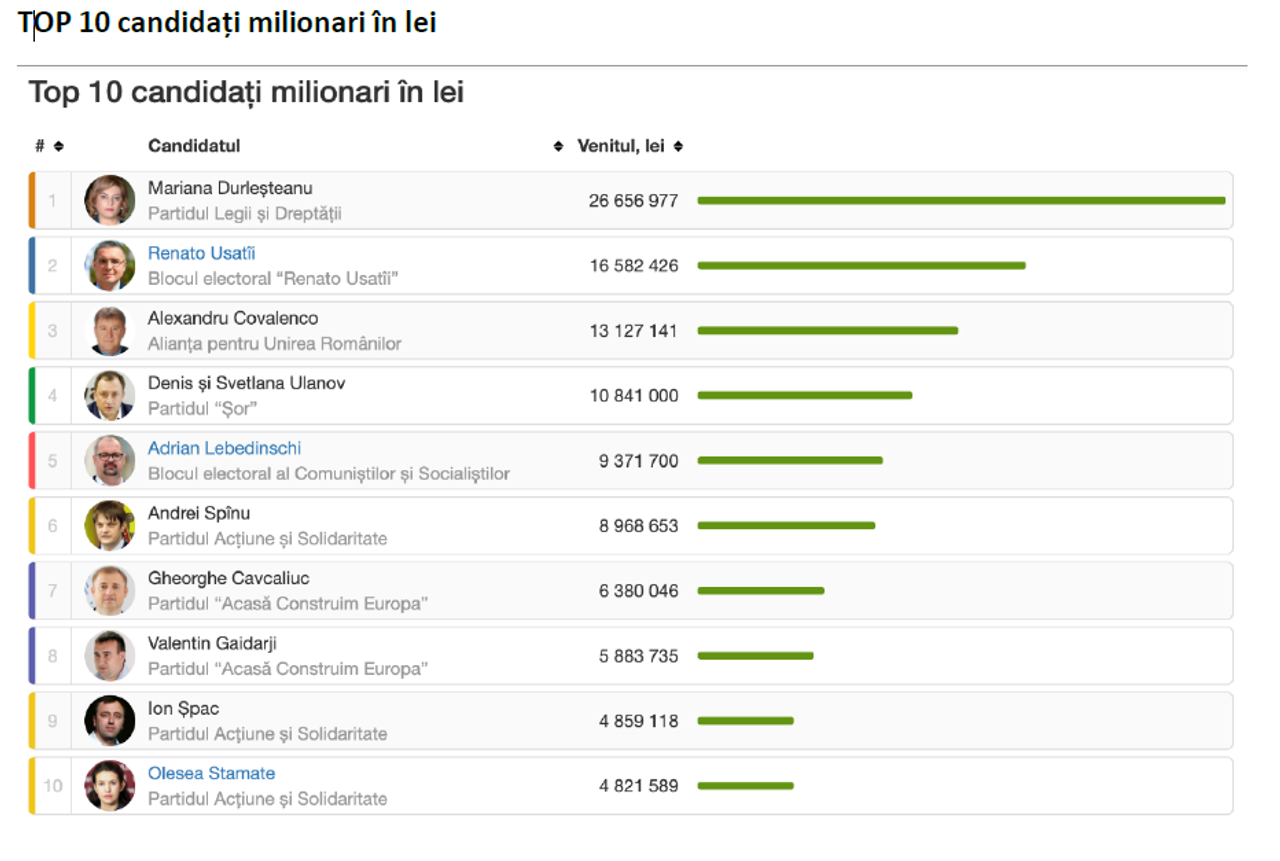1280x861 pixels.
Task: Click Denis și Svetlana Ulanov's photo
Action: (110, 395)
